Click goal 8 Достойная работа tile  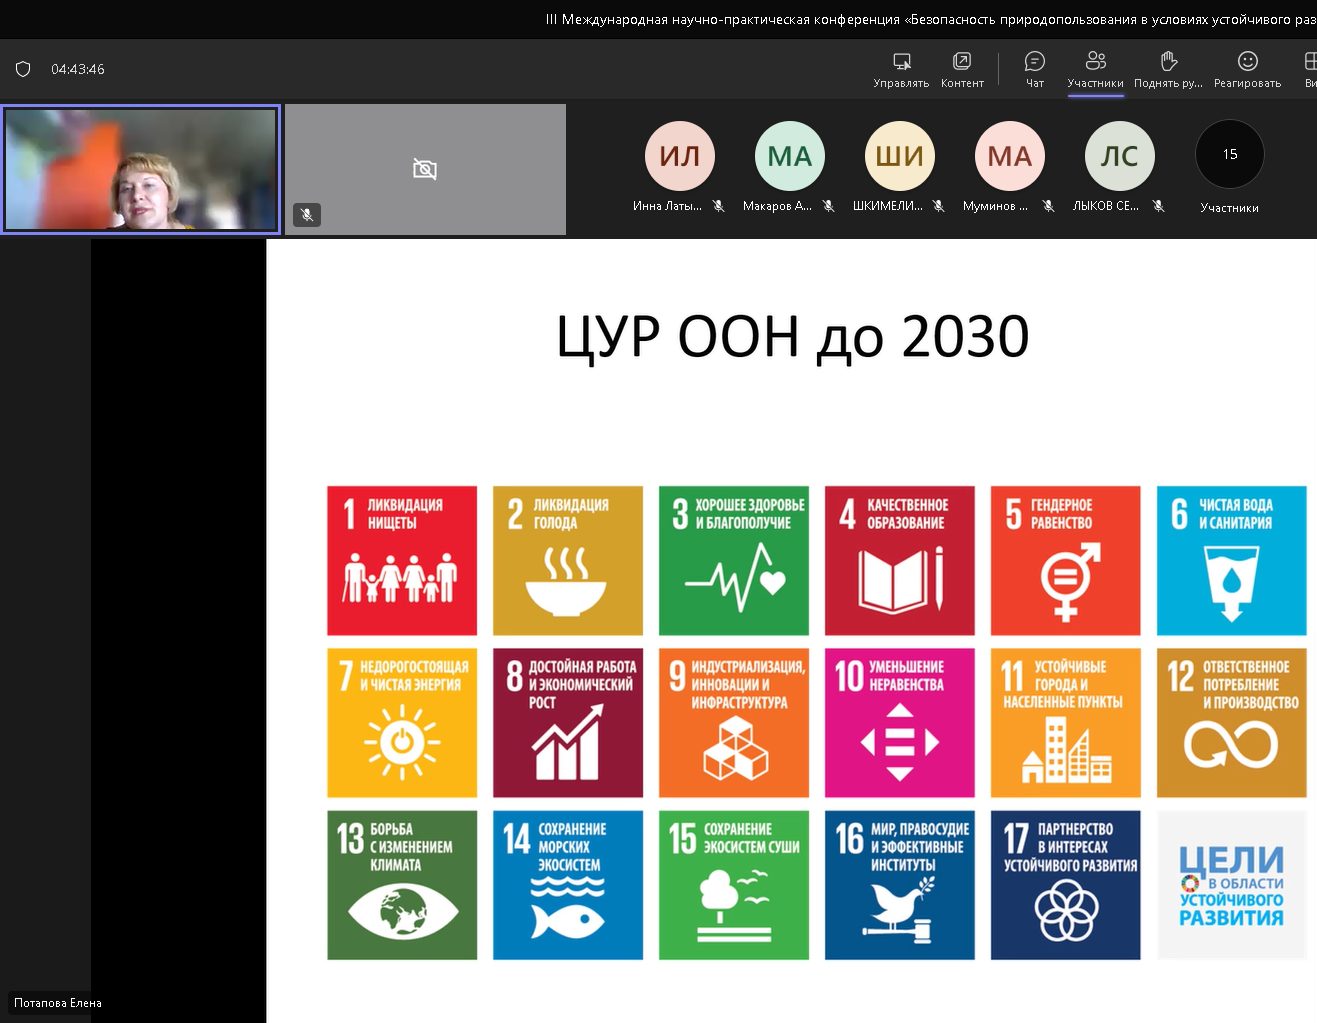568,722
